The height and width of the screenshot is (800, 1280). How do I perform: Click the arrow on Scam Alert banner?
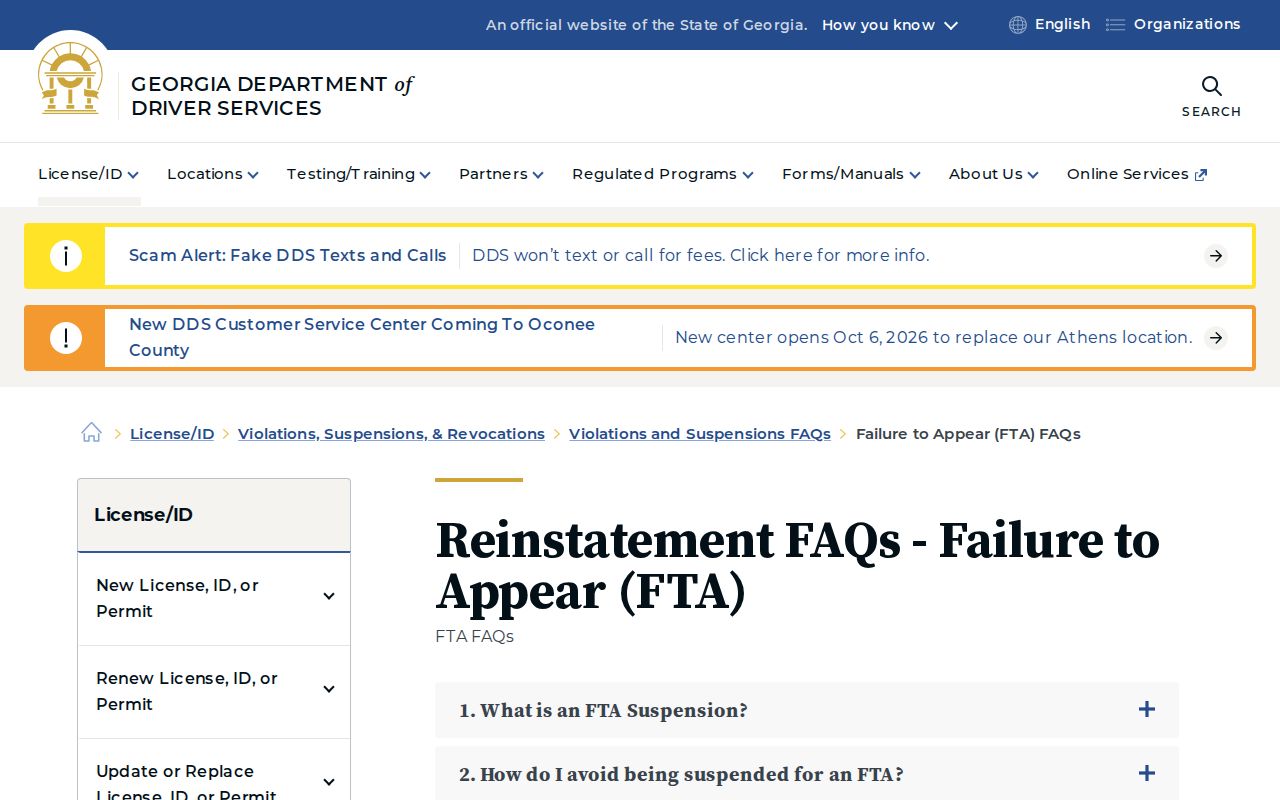1216,256
